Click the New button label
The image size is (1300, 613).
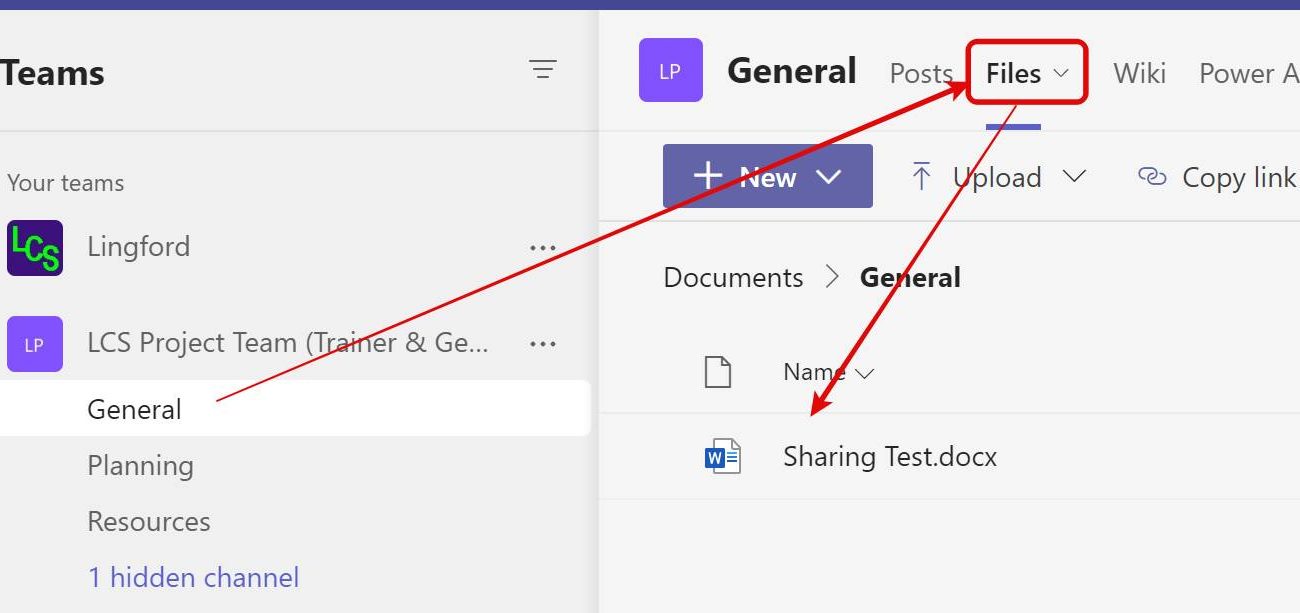point(768,177)
